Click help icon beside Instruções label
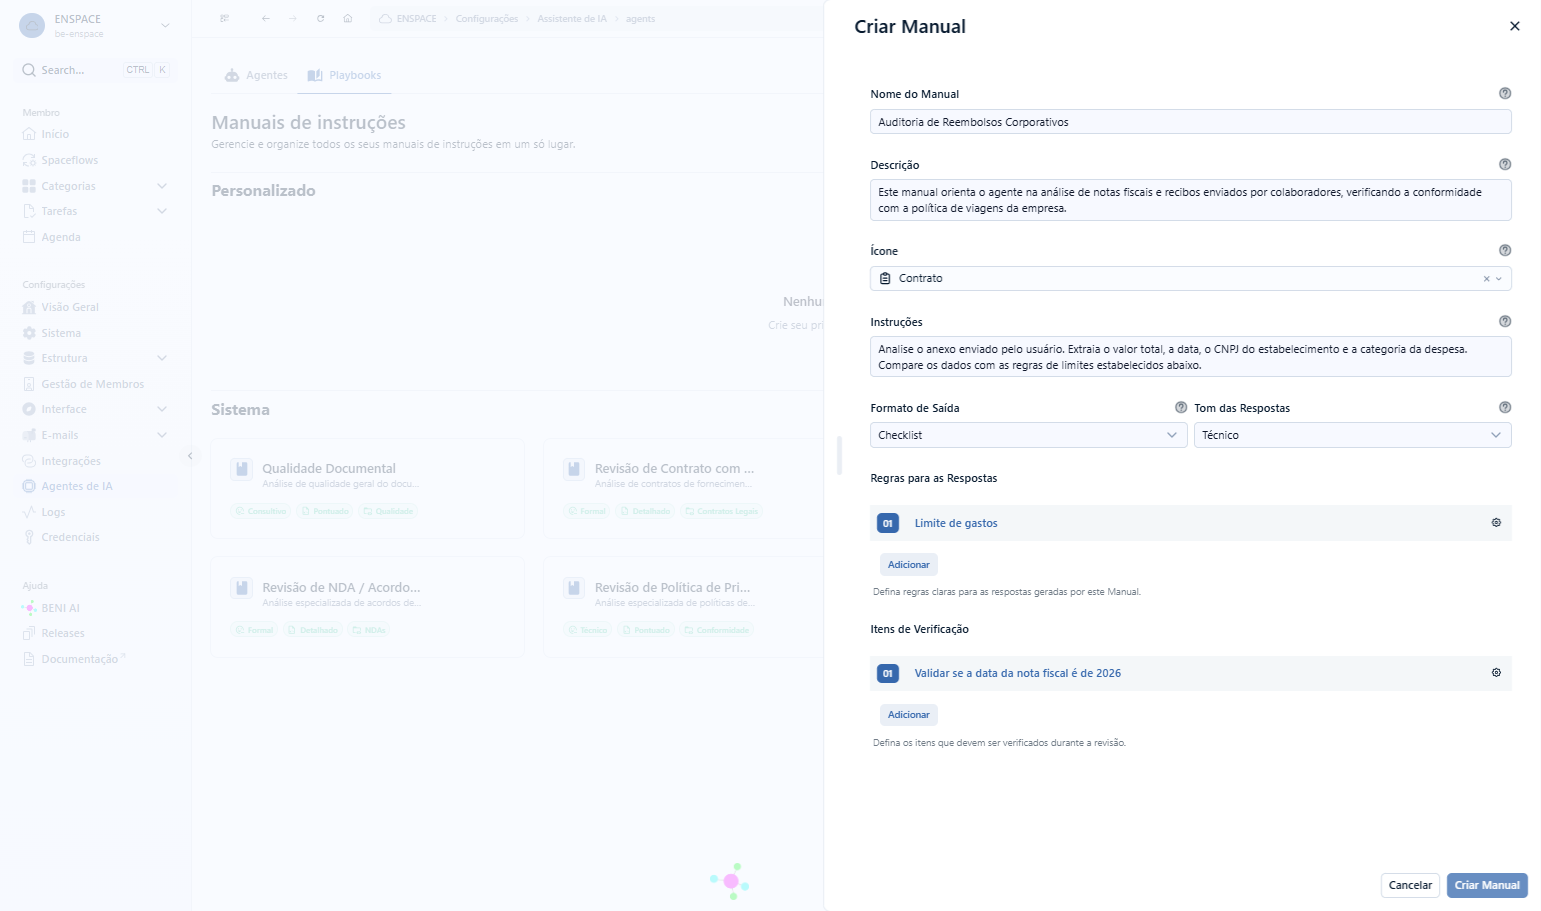This screenshot has width=1541, height=911. pos(1505,321)
